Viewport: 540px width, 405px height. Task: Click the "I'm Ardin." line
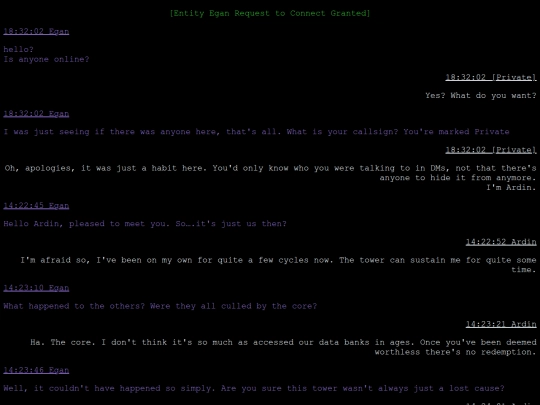point(511,187)
